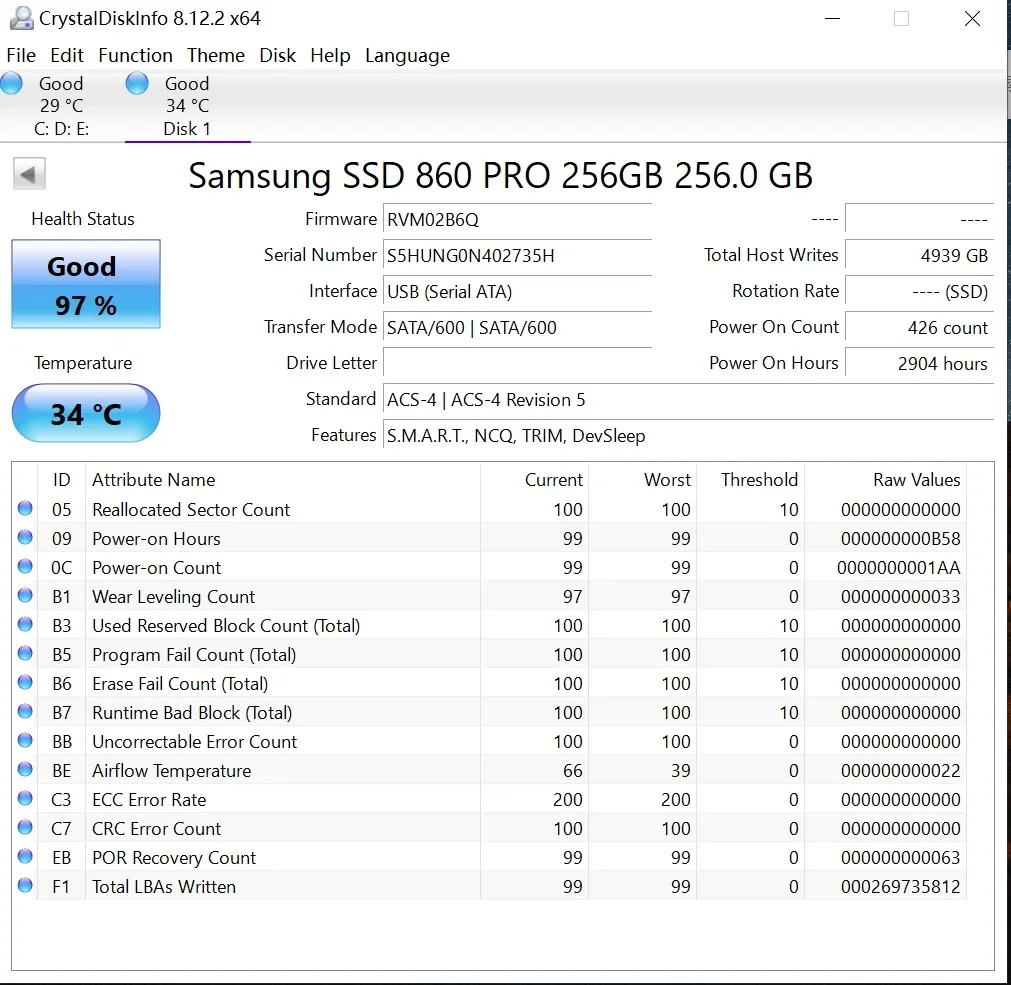This screenshot has height=985, width=1011.
Task: Click the back arrow above Health Status
Action: tap(29, 173)
